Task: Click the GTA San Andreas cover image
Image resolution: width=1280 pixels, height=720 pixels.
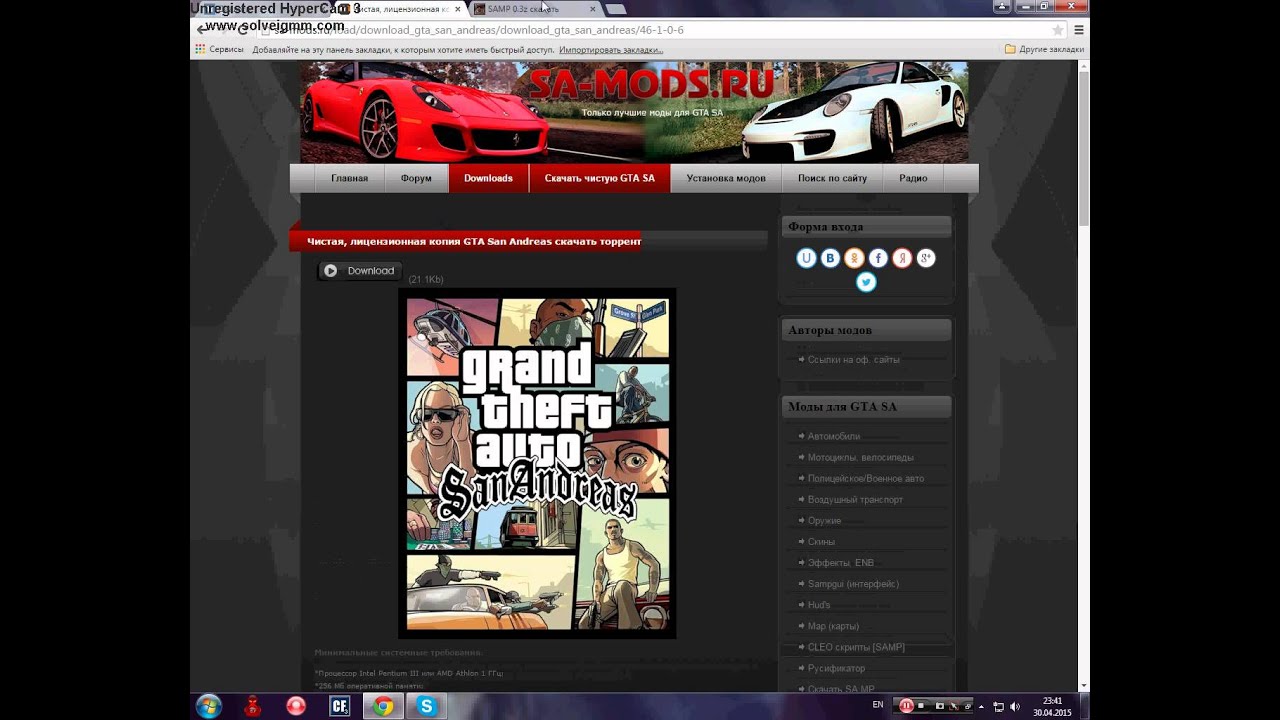Action: (x=537, y=463)
